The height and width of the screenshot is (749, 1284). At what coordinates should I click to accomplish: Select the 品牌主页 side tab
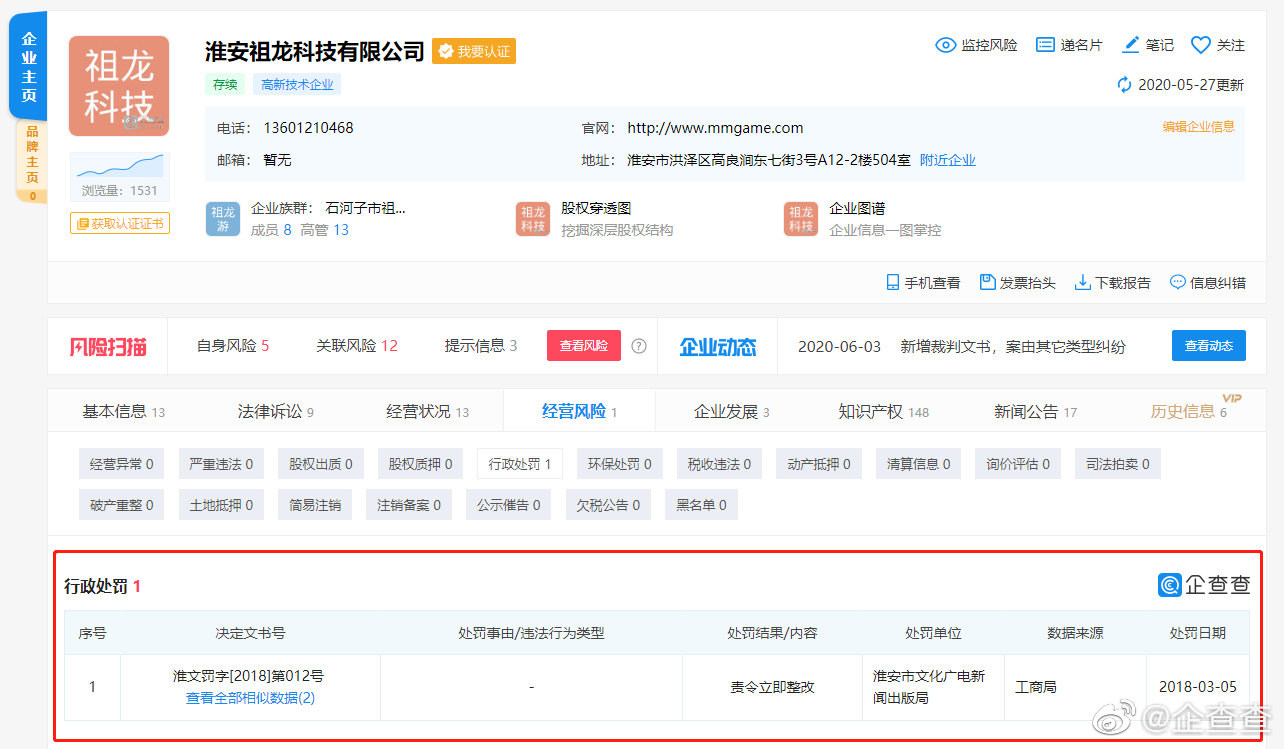coord(31,161)
